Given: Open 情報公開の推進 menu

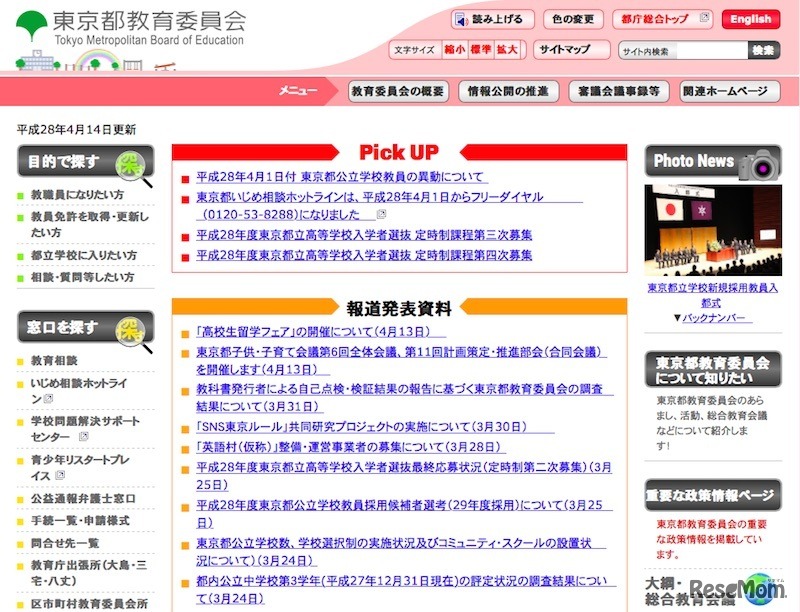Looking at the screenshot, I should 508,92.
